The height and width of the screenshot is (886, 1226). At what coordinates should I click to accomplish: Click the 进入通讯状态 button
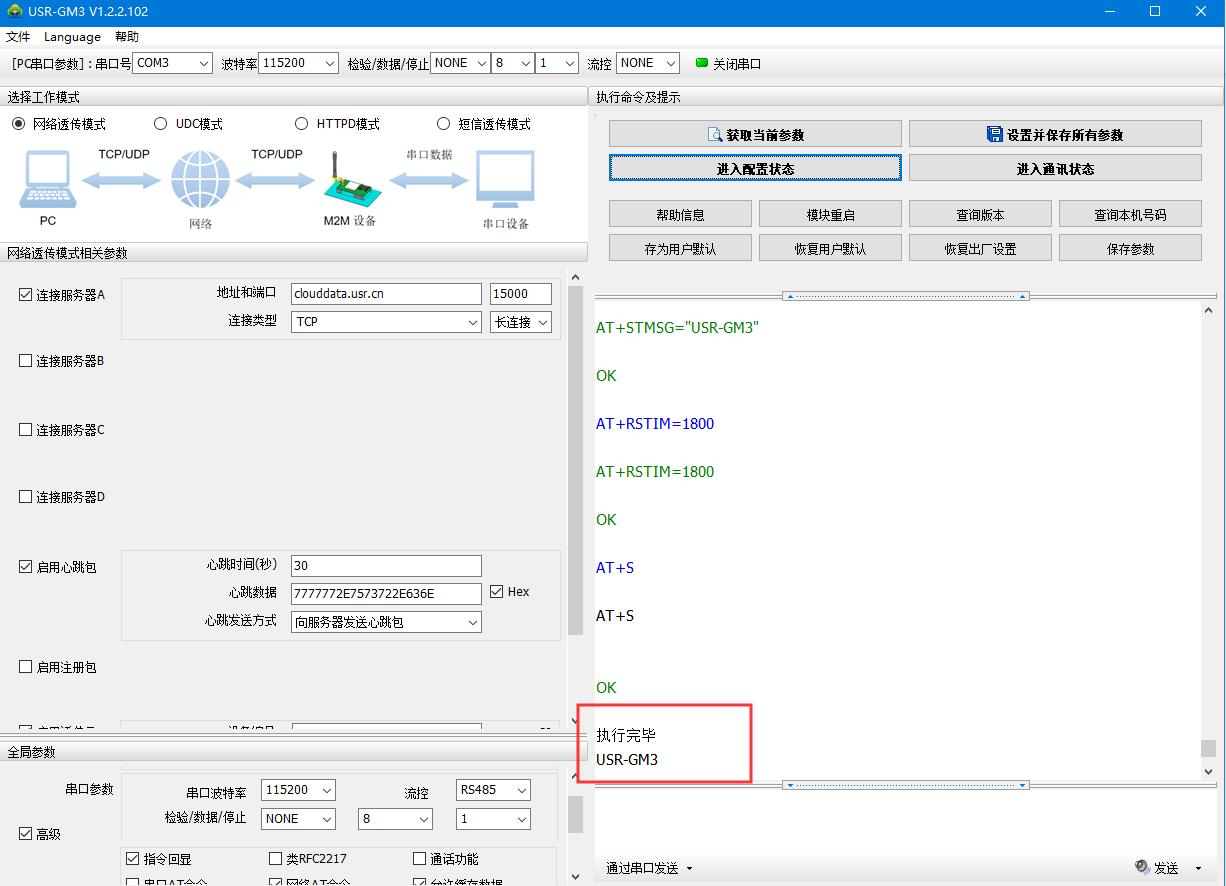point(1055,169)
